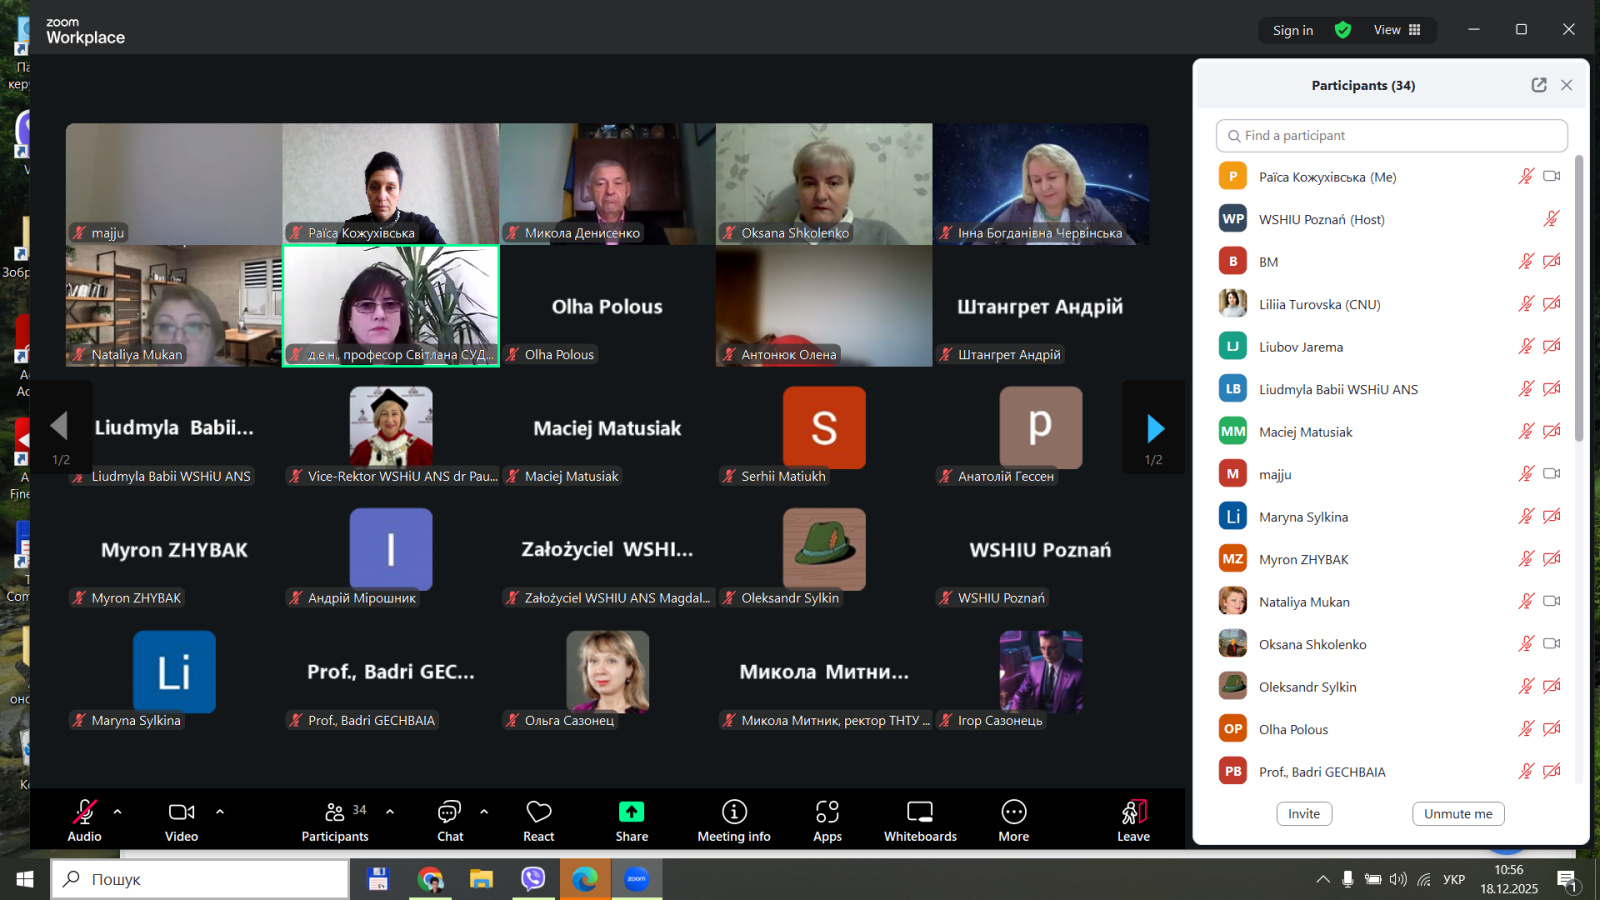Open the Chat panel icon
The image size is (1600, 900).
coord(449,812)
